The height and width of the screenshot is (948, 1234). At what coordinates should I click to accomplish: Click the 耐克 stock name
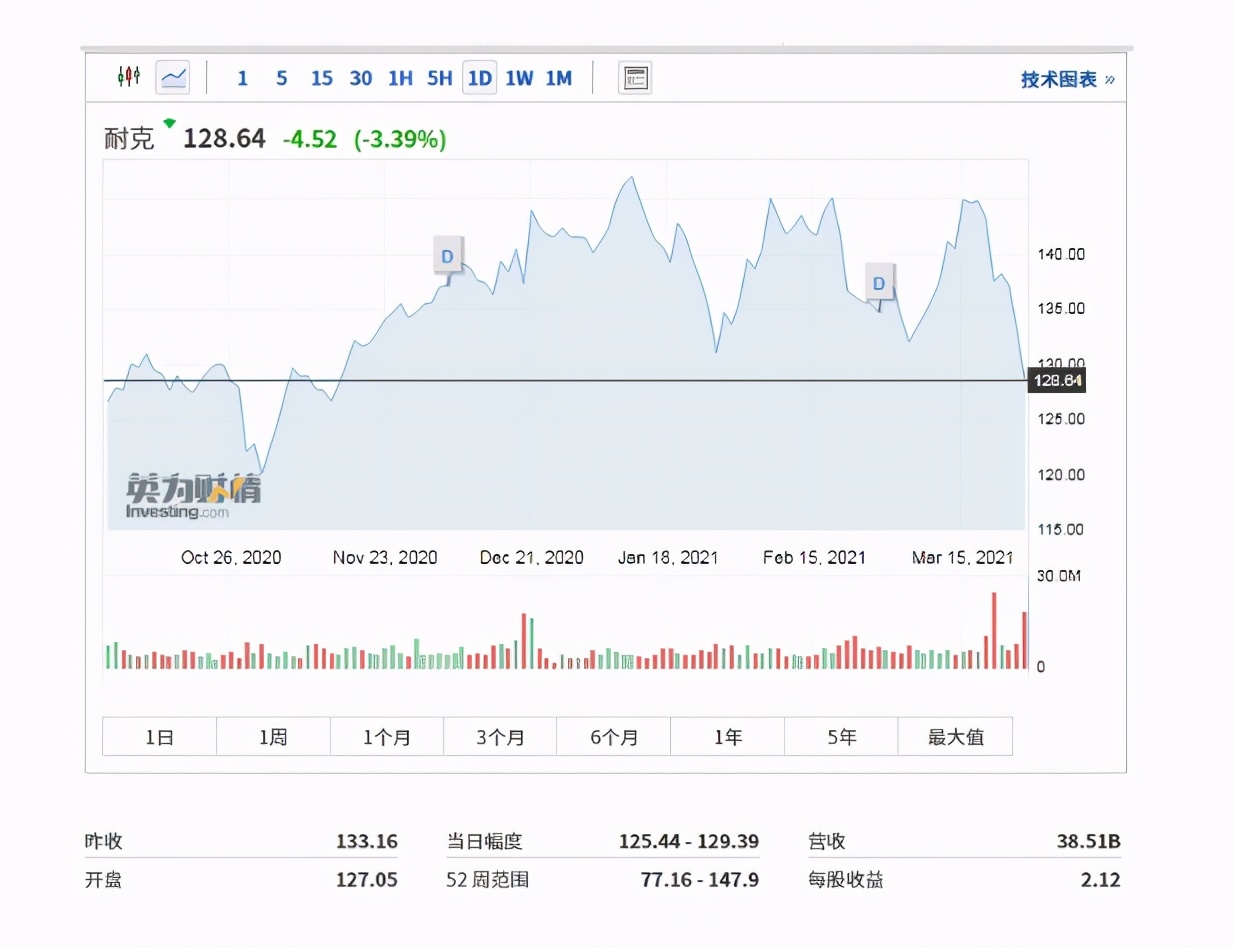click(130, 139)
